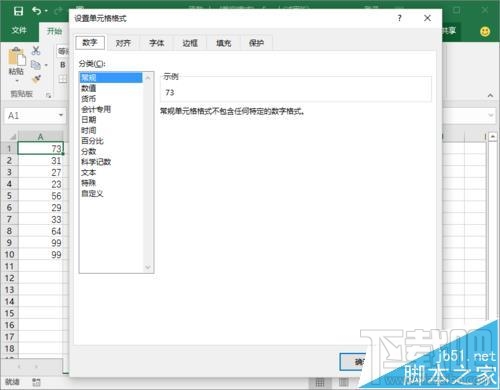Select 日期 in category list
The height and width of the screenshot is (390, 500).
click(x=111, y=120)
